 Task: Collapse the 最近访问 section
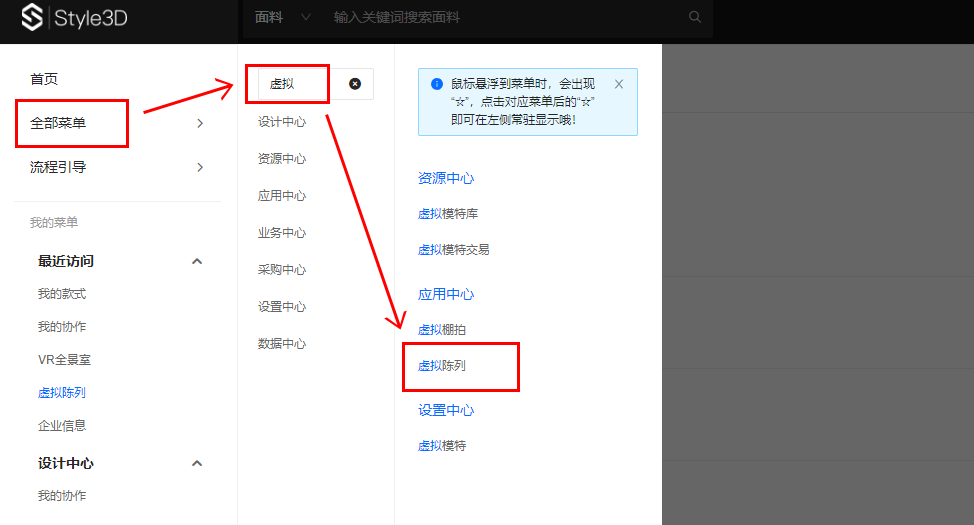coord(197,261)
